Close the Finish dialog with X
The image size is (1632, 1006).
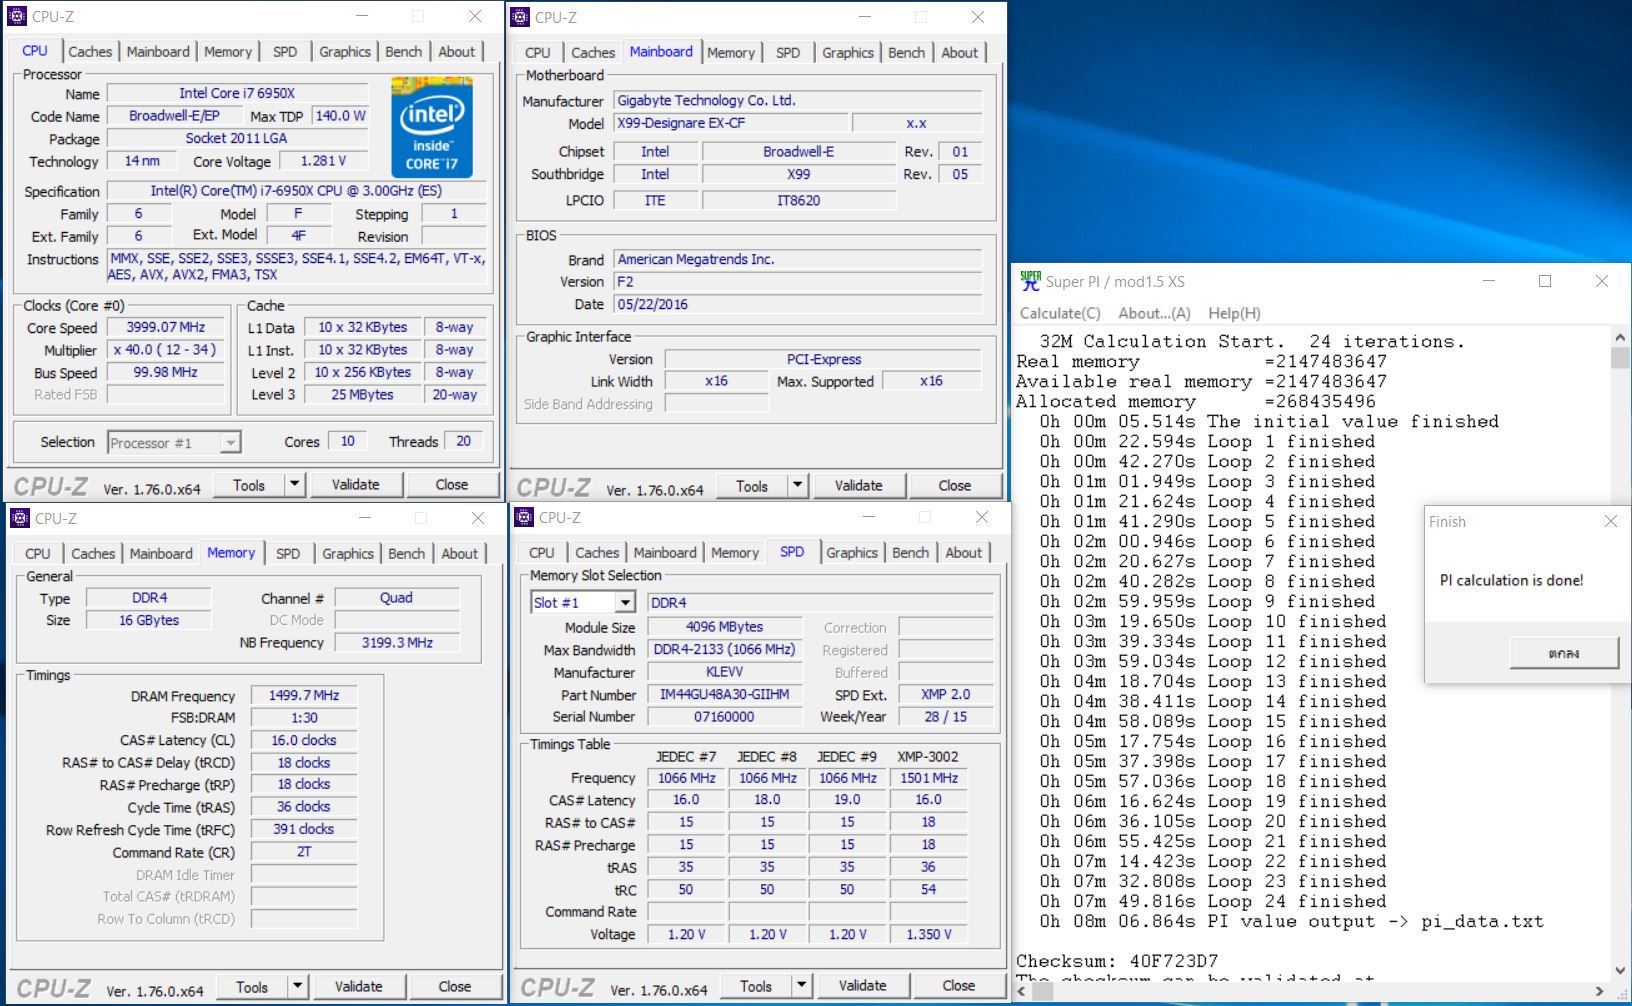[1610, 521]
